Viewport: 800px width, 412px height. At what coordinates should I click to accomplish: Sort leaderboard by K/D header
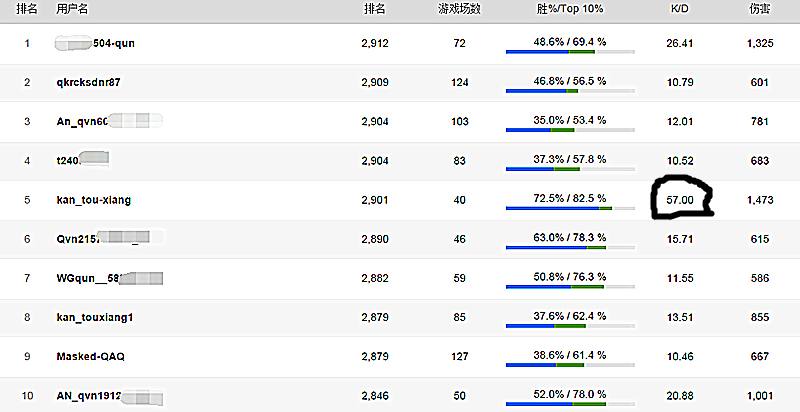point(680,9)
